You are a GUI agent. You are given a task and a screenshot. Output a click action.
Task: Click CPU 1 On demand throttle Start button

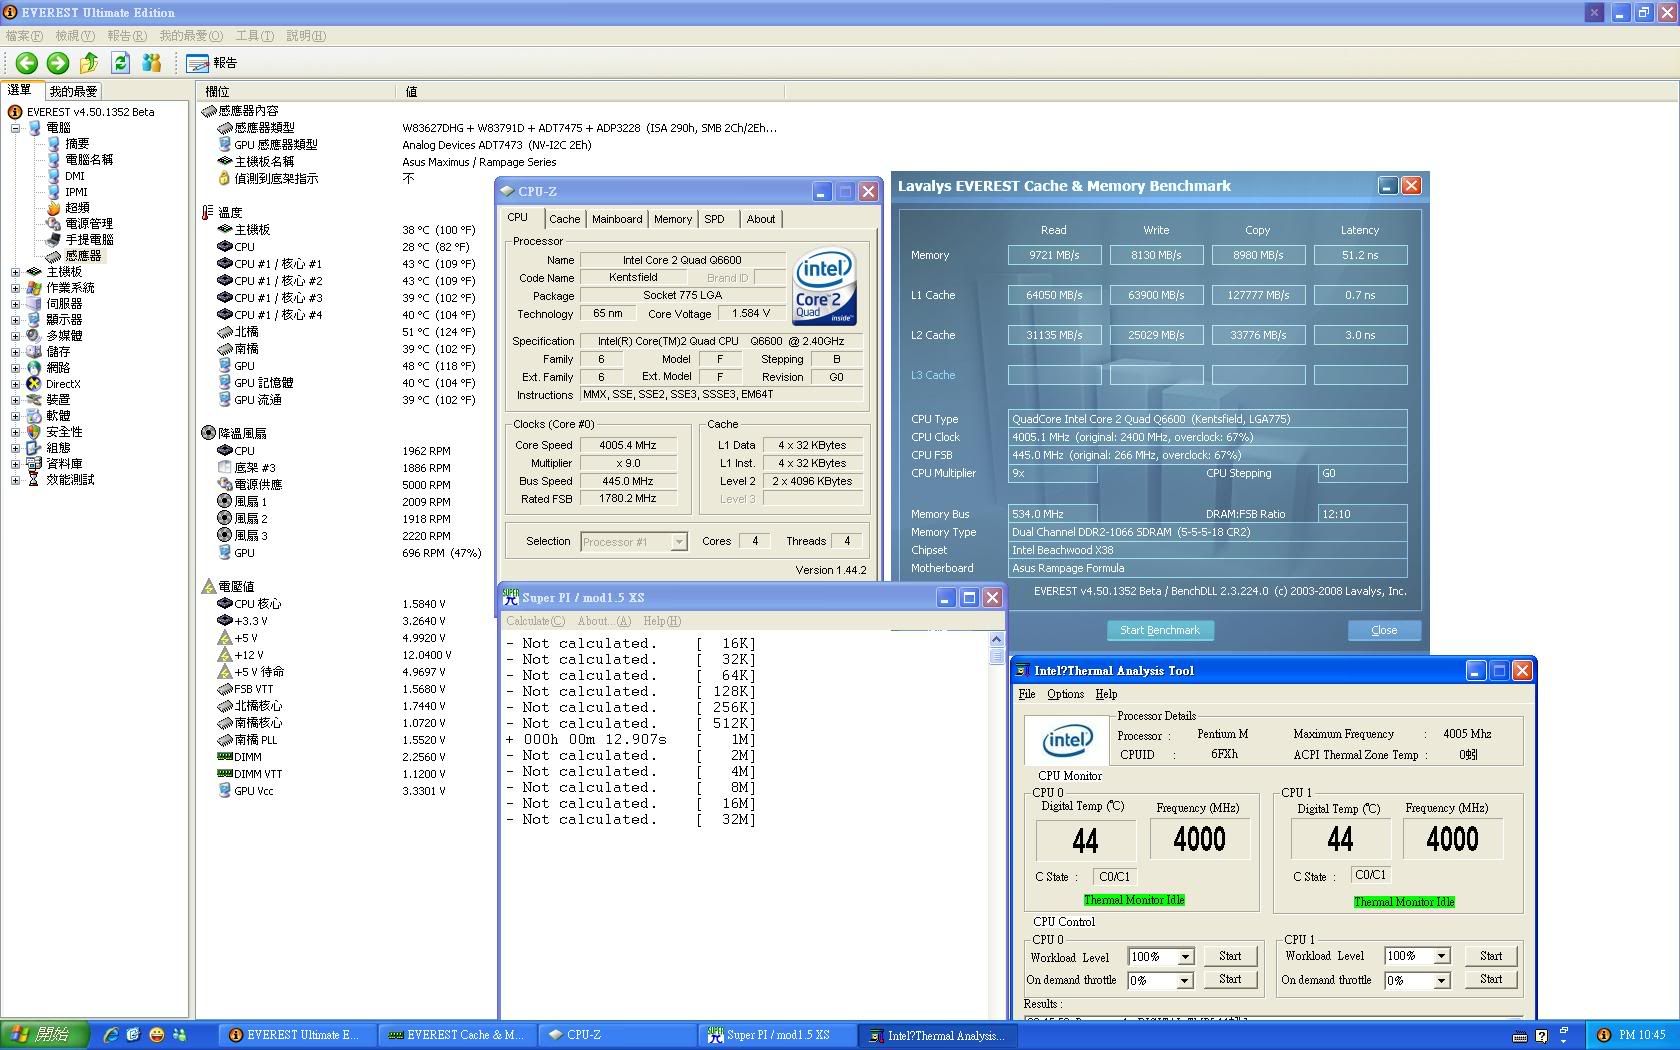tap(1491, 980)
